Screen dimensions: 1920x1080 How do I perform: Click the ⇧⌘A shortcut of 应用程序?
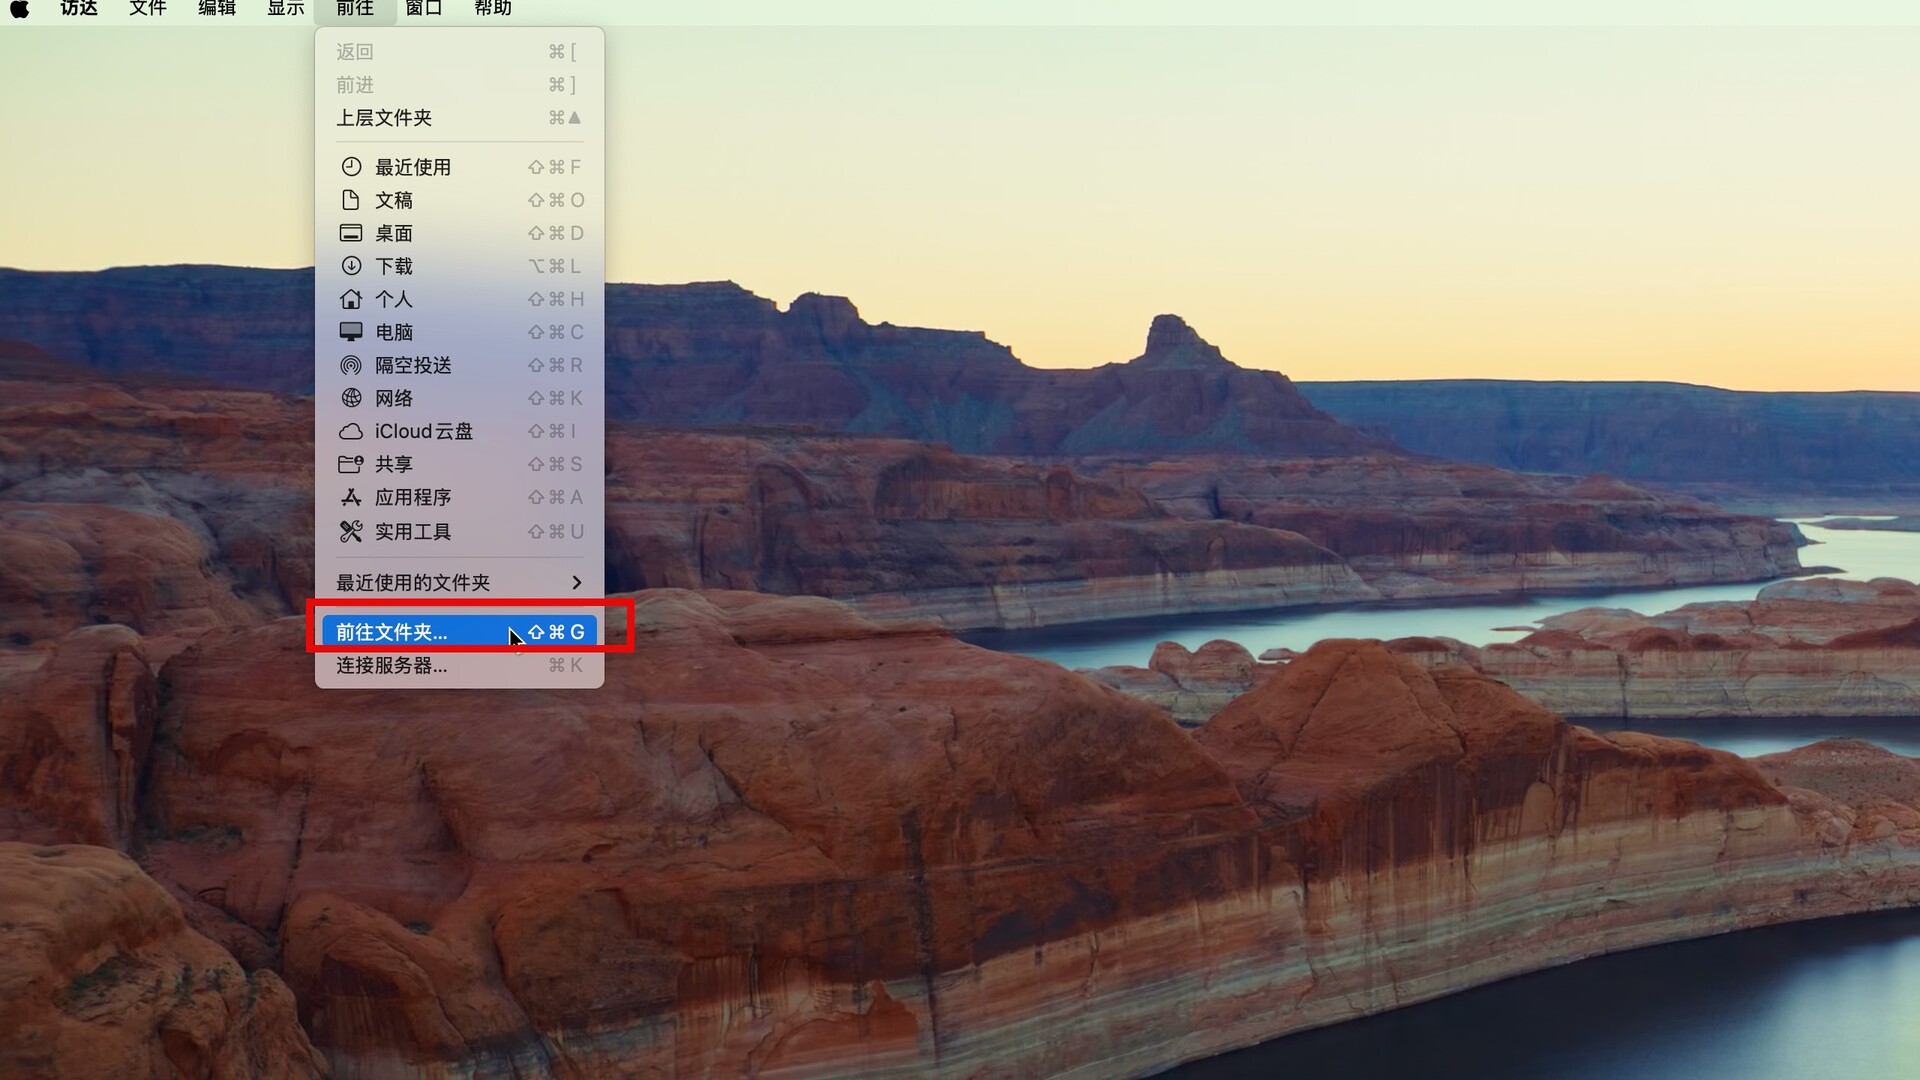click(x=555, y=497)
